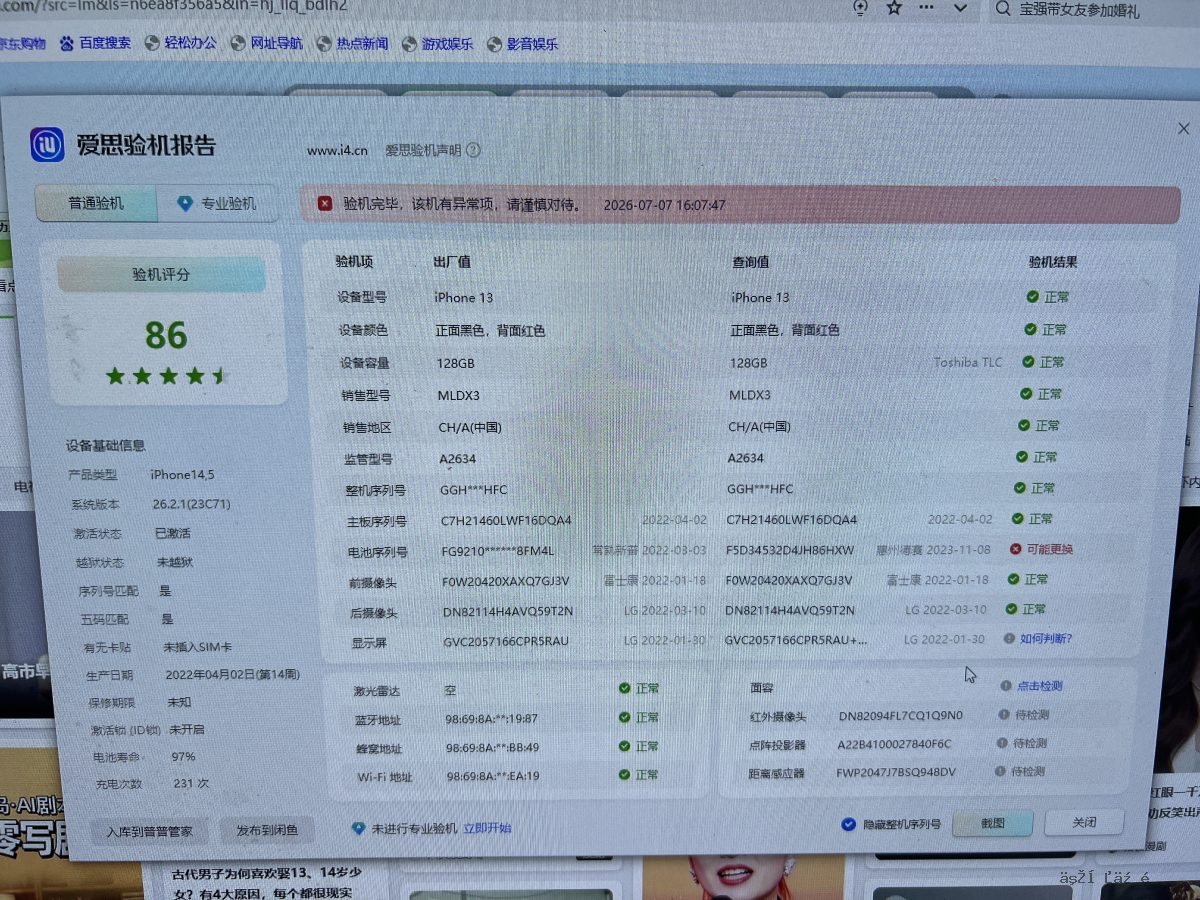Click the green check icon for 激光雷达
1200x900 pixels.
[x=624, y=688]
